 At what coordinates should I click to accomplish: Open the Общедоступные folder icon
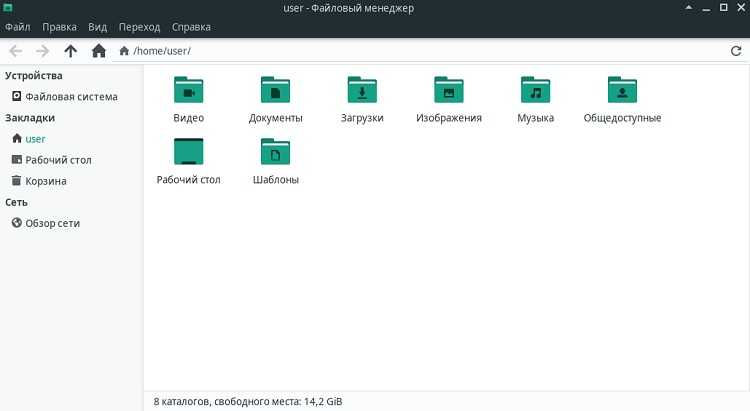click(x=622, y=90)
